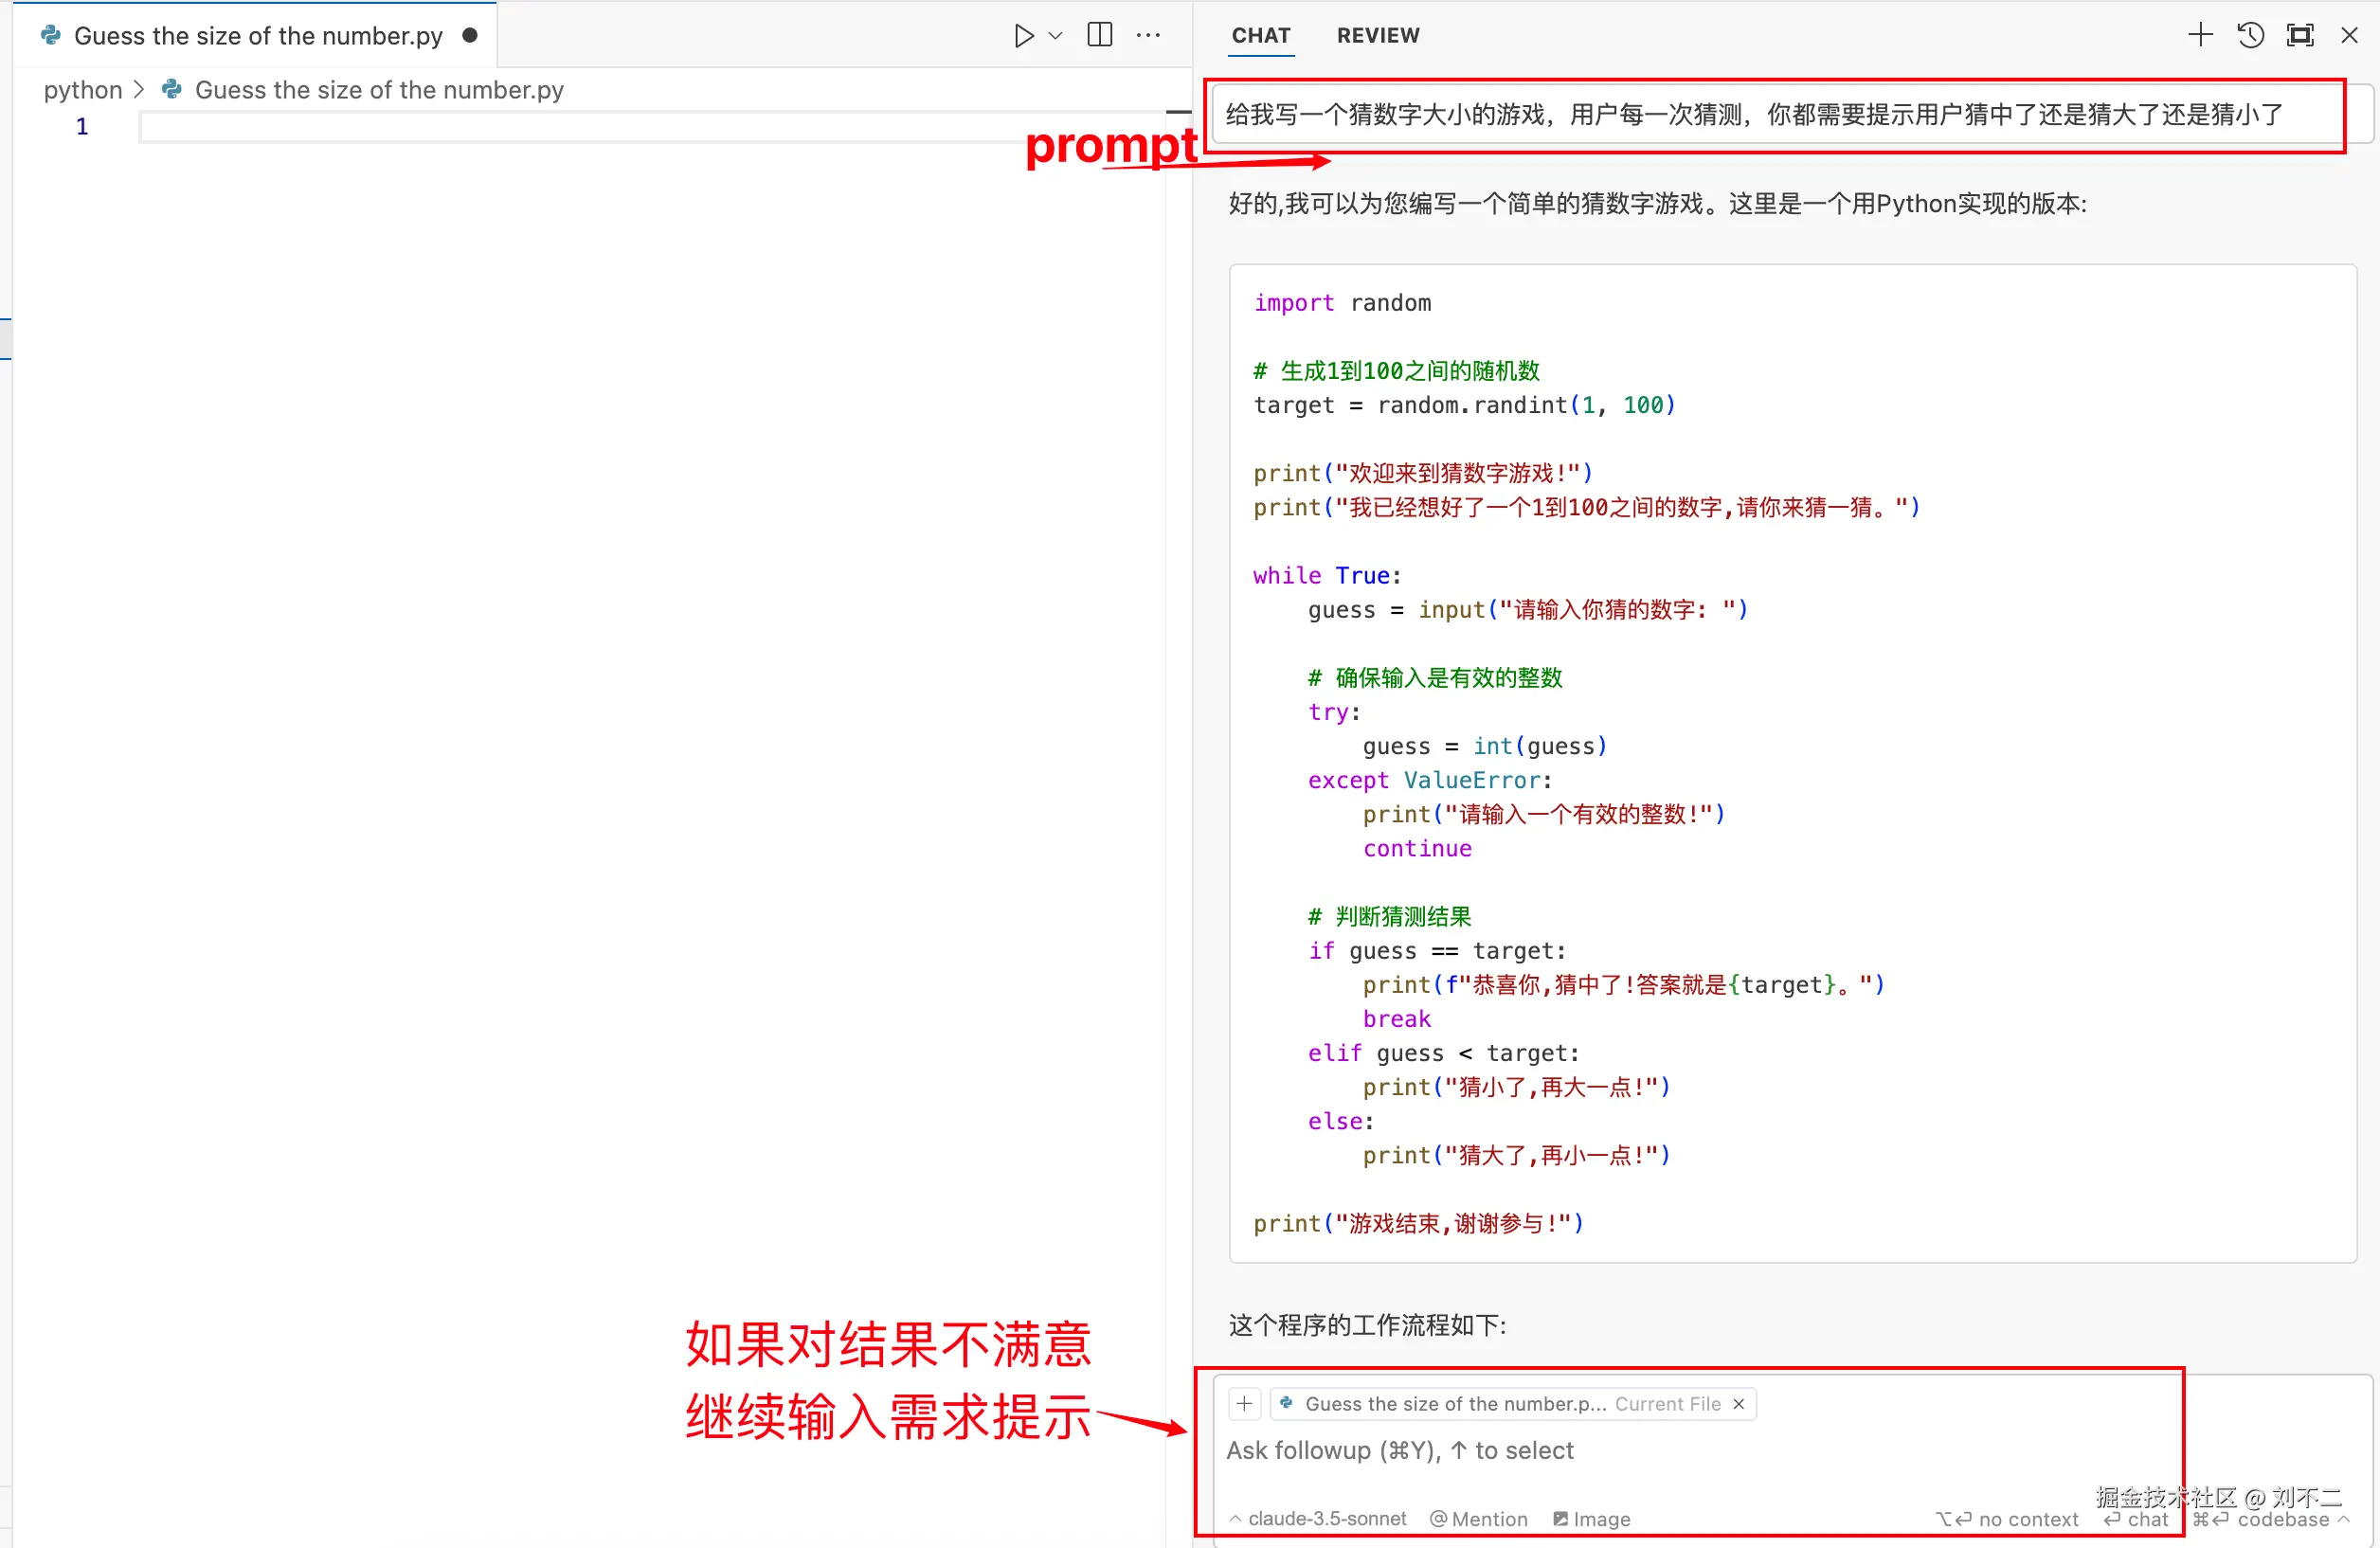Attach an Image to the chat
This screenshot has height=1548, width=2380.
[x=1591, y=1518]
